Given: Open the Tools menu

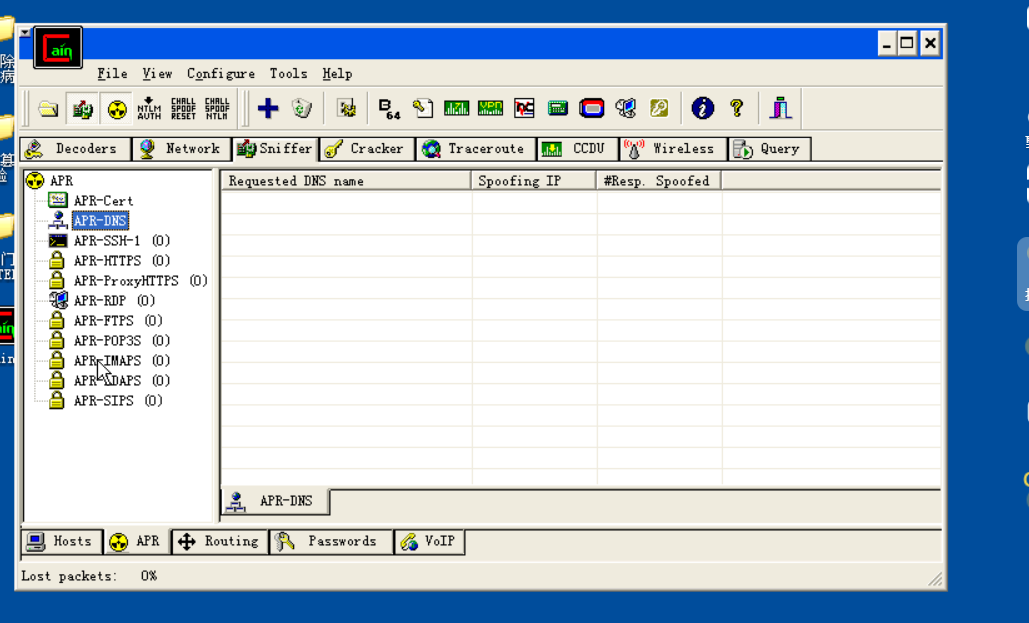Looking at the screenshot, I should click(x=288, y=74).
